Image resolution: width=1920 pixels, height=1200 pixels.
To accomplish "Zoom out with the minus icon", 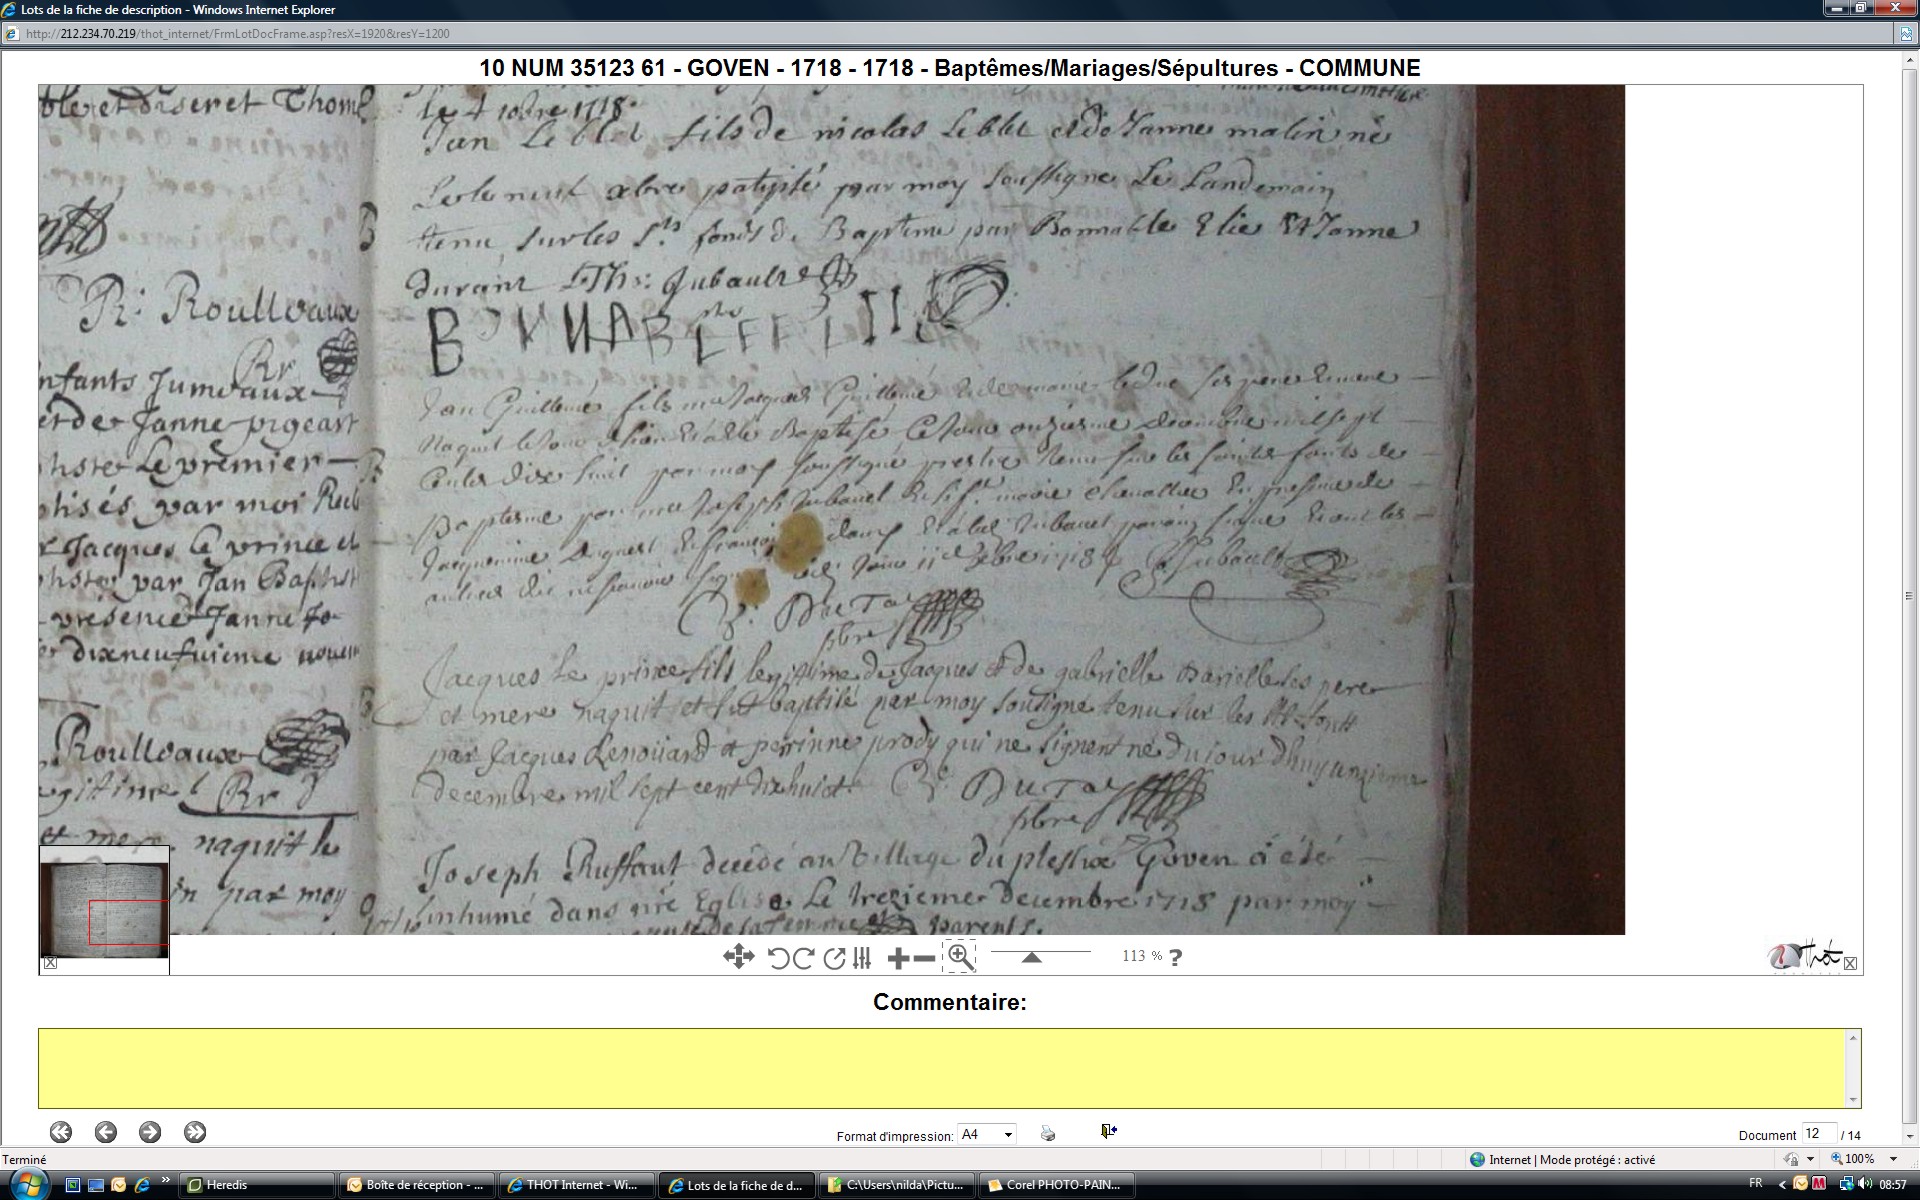I will 925,958.
